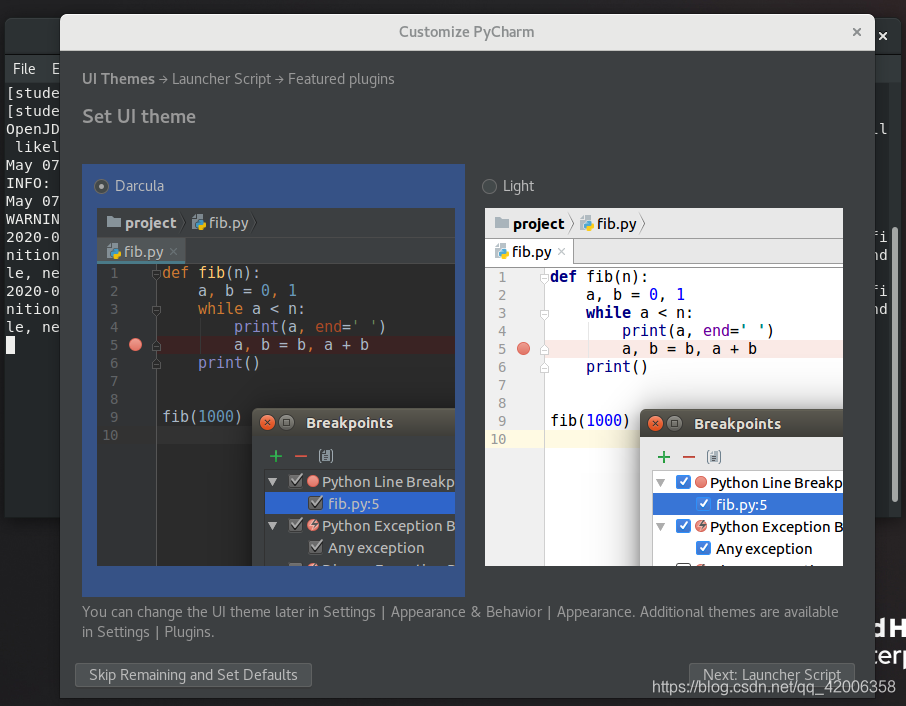Toggle Python Line Breakpoint checkbox in Light preview
Image resolution: width=906 pixels, height=706 pixels.
(x=684, y=482)
